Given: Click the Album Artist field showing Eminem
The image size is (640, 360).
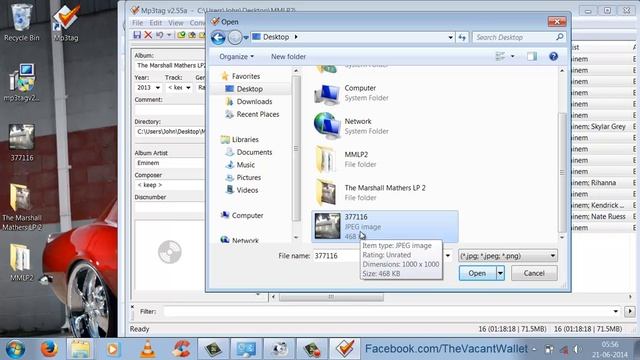Looking at the screenshot, I should (x=171, y=163).
